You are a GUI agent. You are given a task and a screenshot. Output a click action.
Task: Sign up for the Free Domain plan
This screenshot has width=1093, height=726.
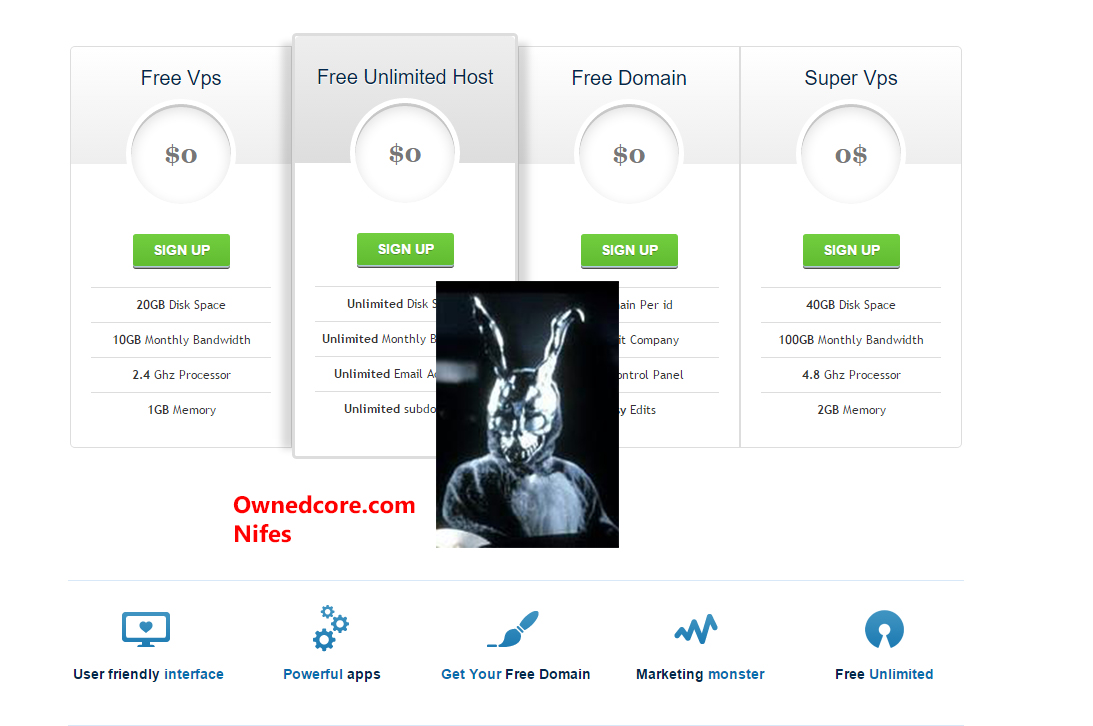(629, 251)
